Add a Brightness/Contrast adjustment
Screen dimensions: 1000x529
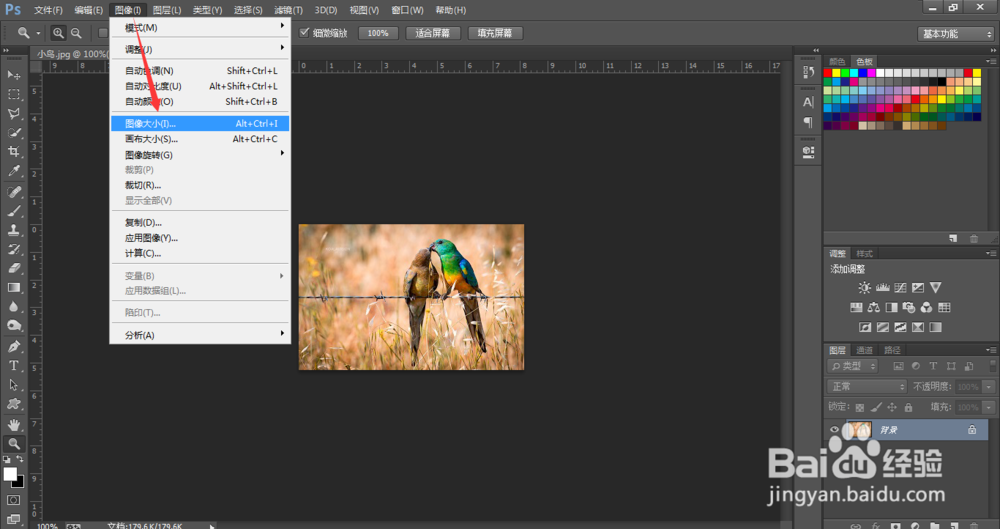pos(864,288)
